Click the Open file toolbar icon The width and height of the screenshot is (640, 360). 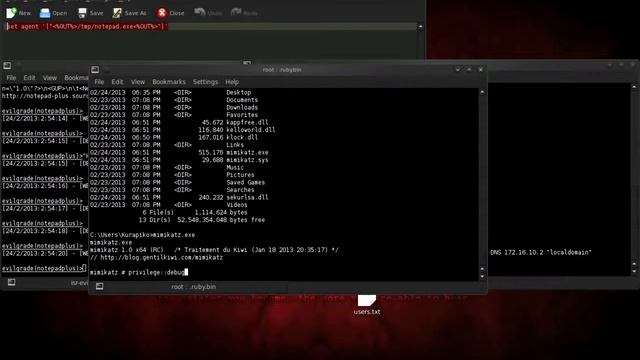(45, 13)
